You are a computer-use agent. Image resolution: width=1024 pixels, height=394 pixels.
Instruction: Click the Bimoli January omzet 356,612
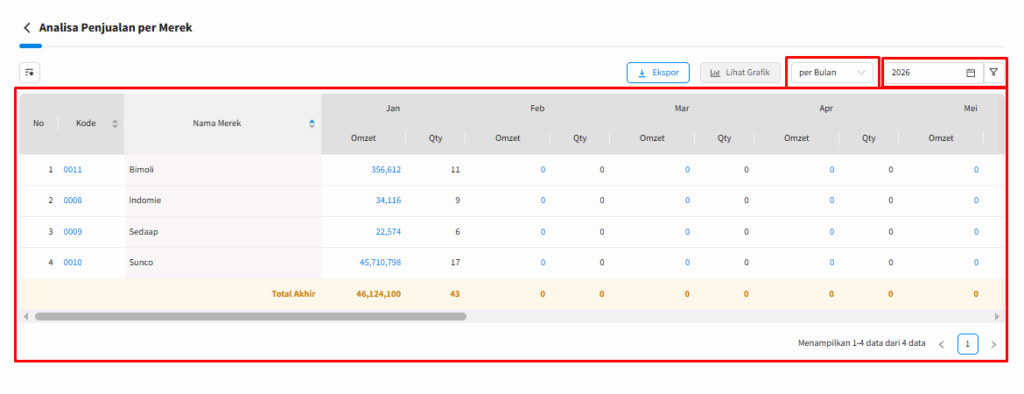[386, 169]
